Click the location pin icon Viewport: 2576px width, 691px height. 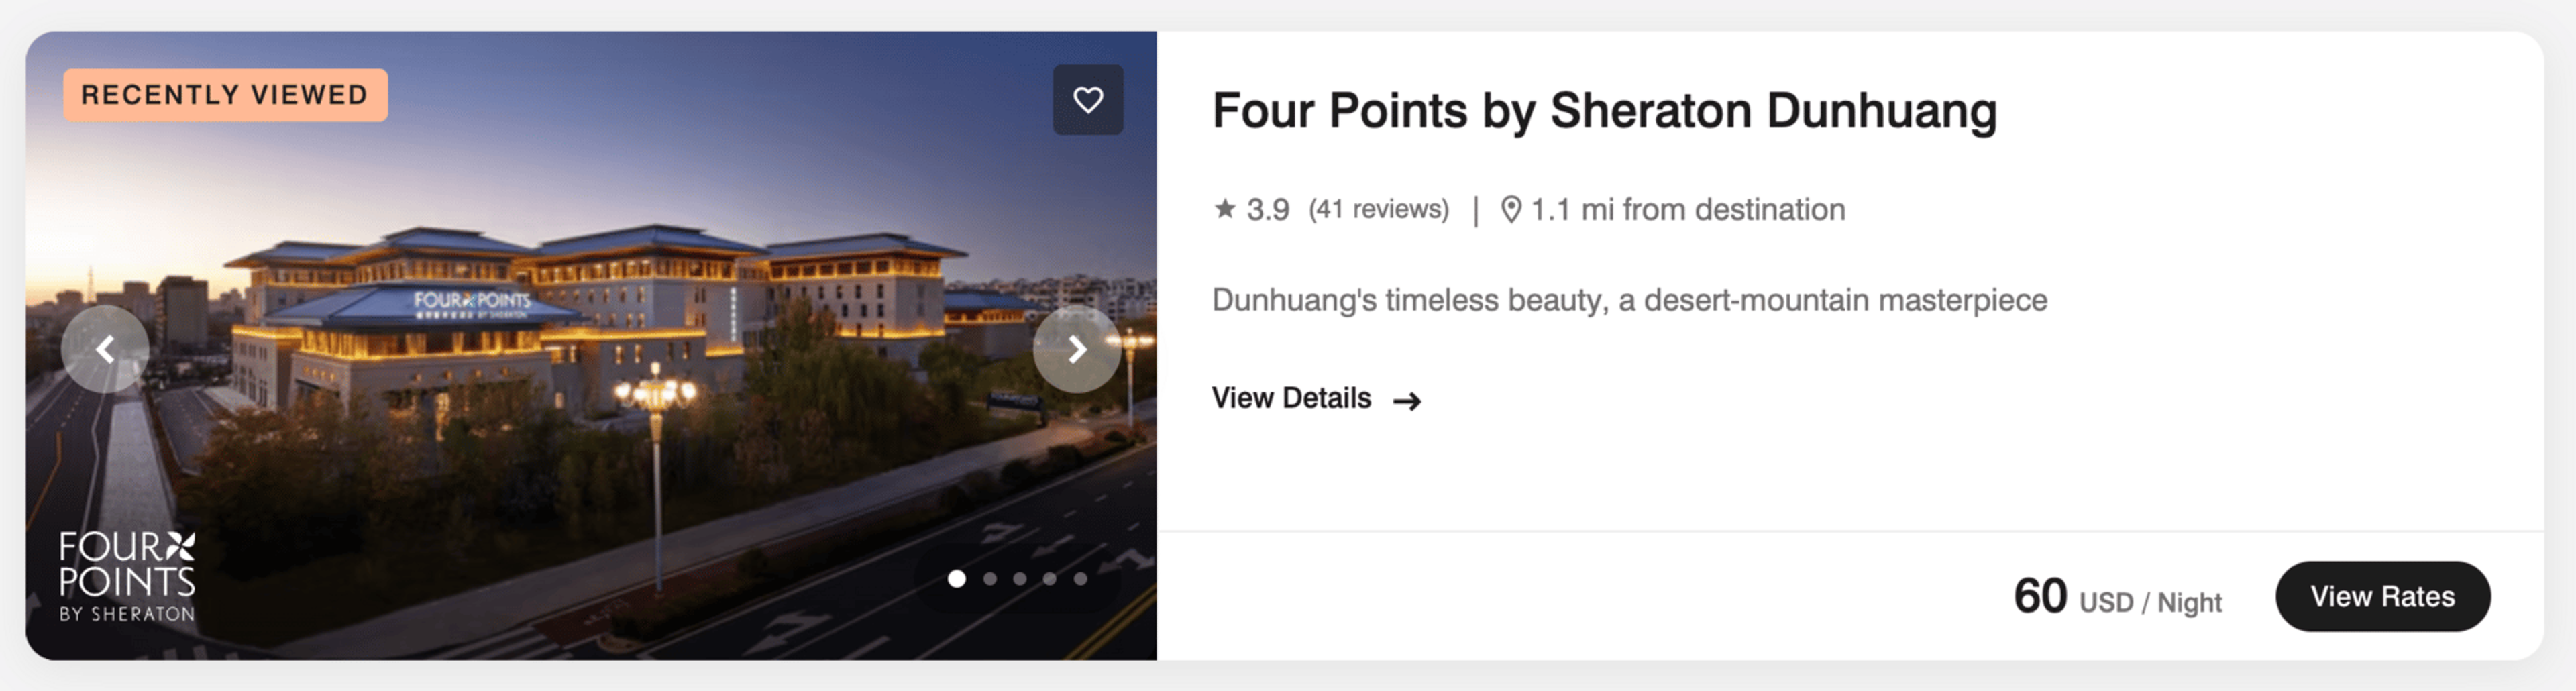tap(1511, 209)
